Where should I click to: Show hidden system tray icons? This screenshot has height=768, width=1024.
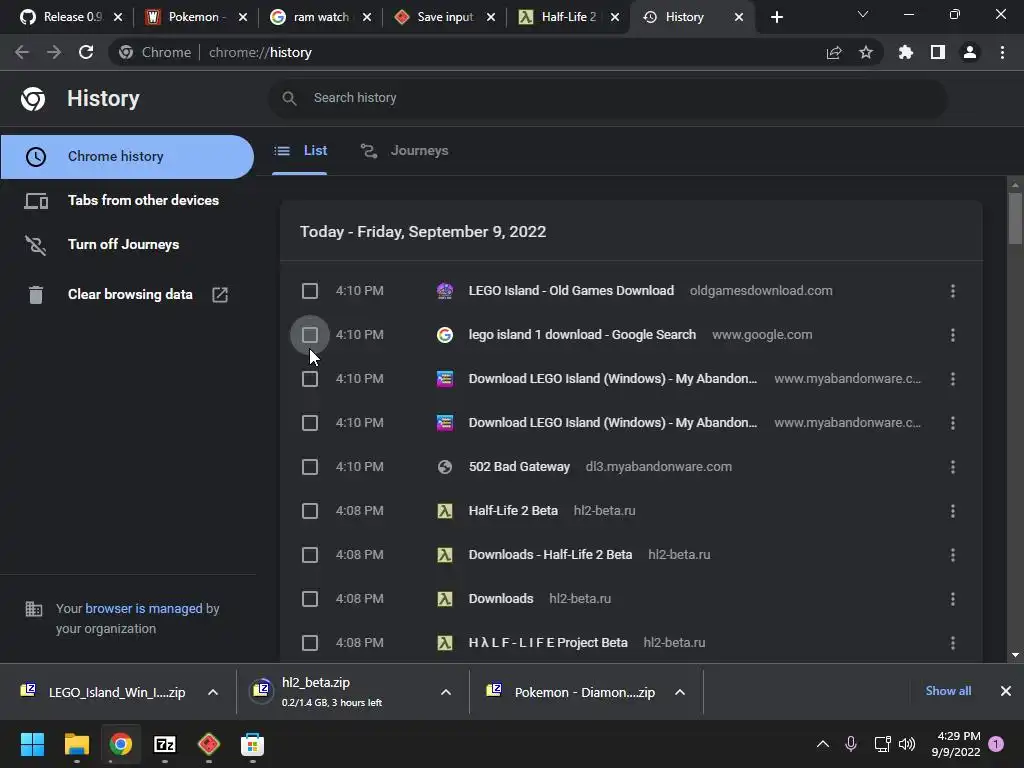coord(823,744)
